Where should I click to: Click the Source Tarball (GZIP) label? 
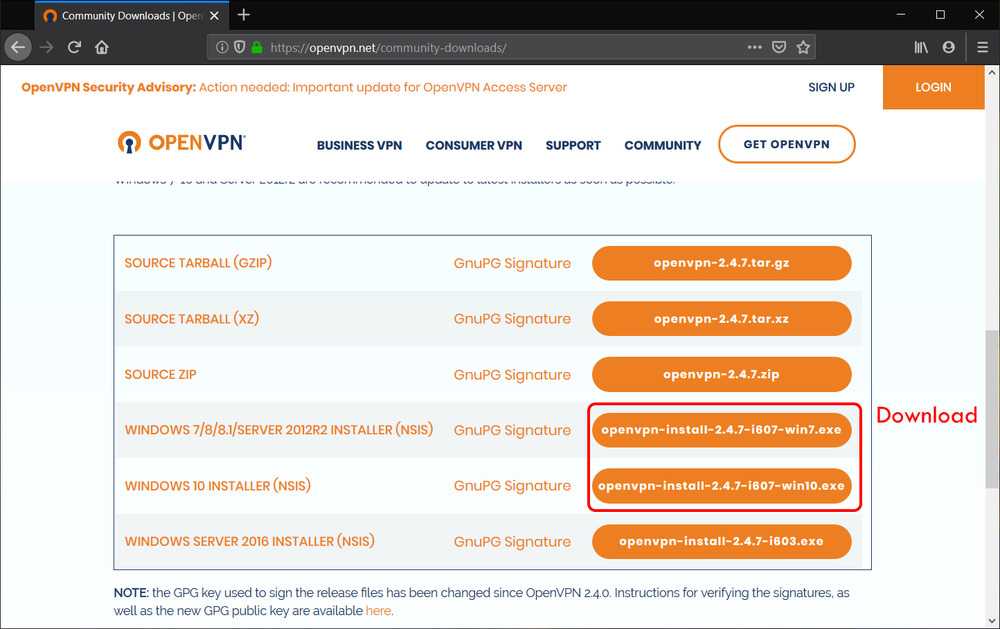(198, 263)
